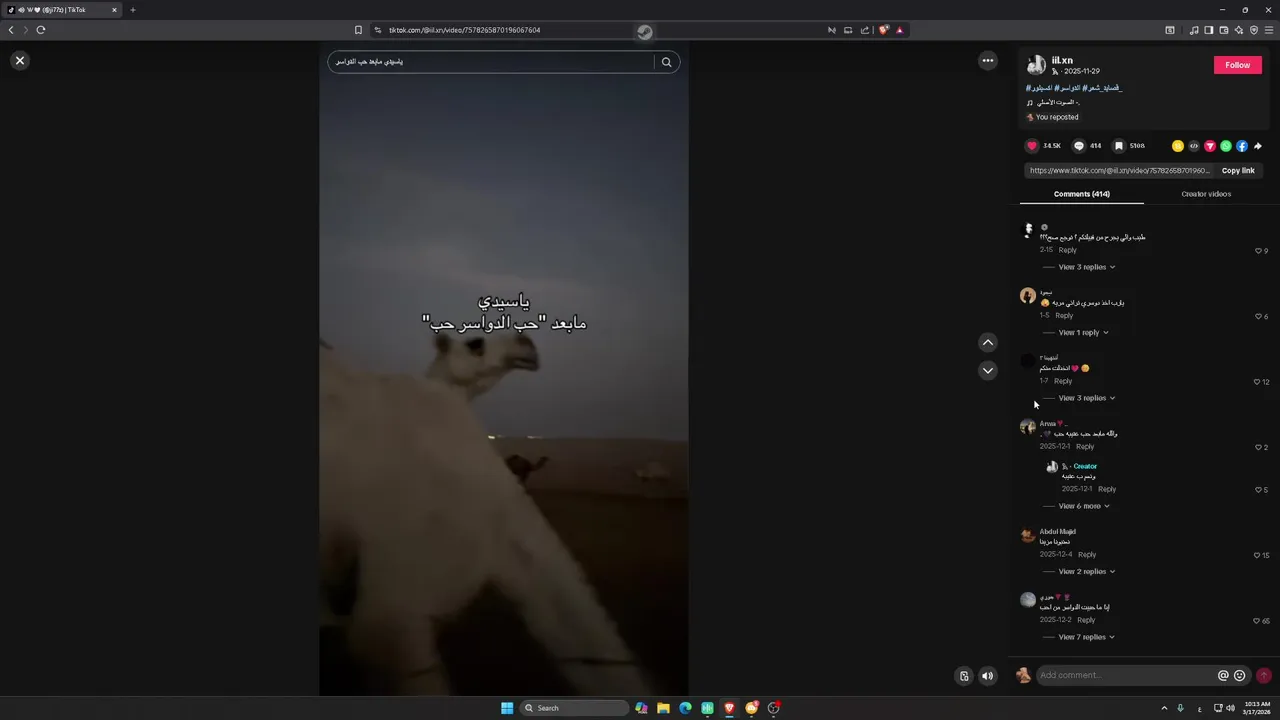Image resolution: width=1280 pixels, height=720 pixels.
Task: Open the Brave Shields lion icon
Action: click(x=883, y=30)
